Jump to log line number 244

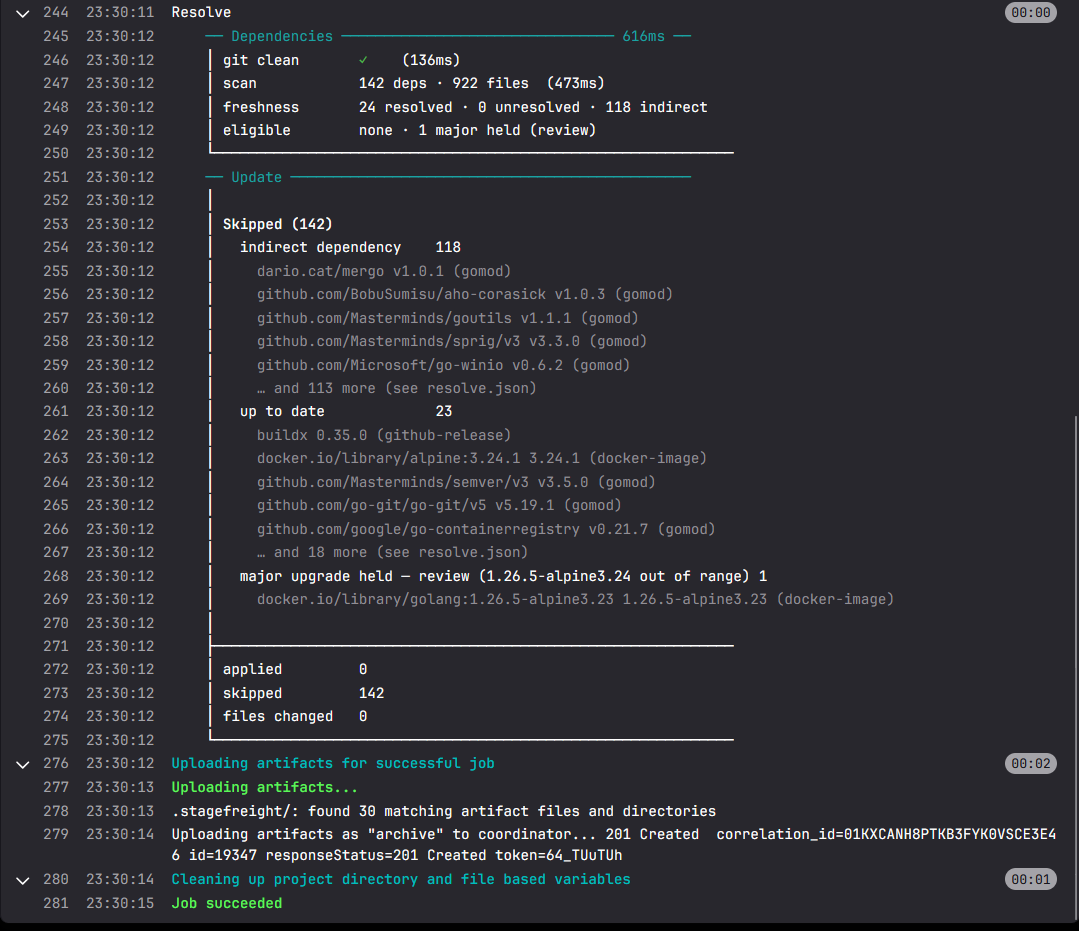(56, 12)
